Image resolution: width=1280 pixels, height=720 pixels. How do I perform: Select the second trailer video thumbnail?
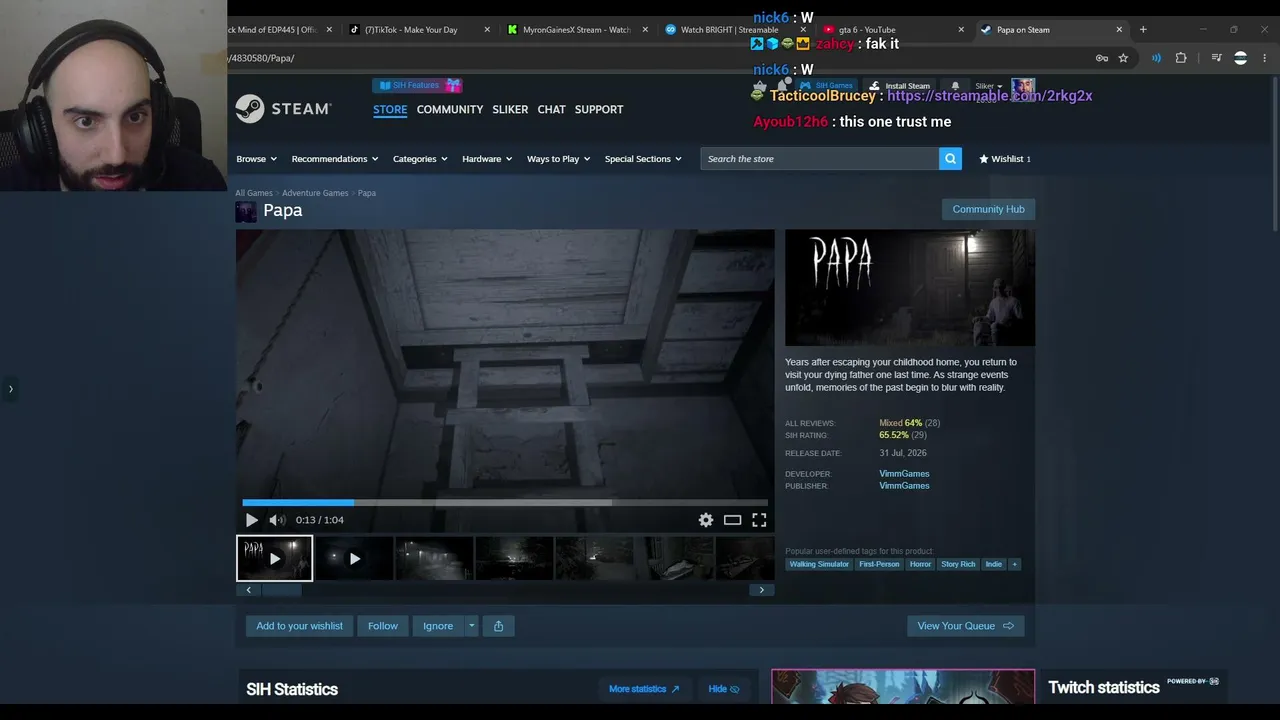pos(354,559)
